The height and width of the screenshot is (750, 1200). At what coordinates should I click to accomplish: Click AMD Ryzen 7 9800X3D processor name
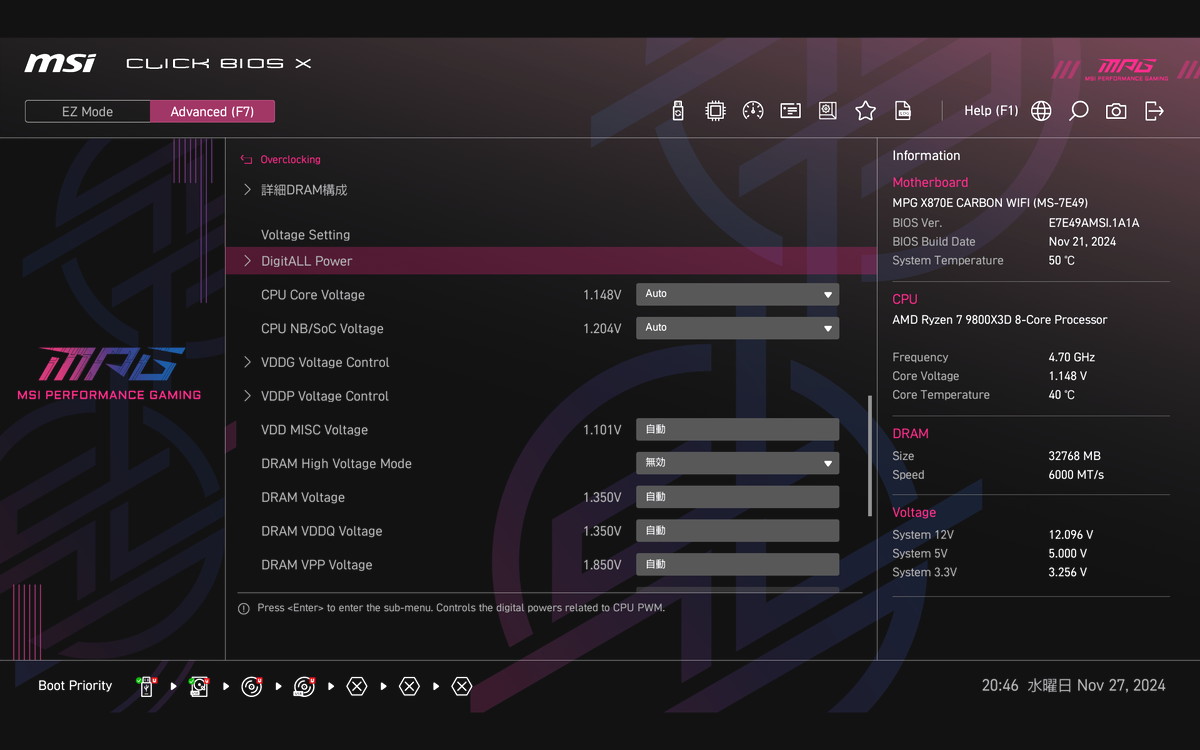tap(1000, 320)
